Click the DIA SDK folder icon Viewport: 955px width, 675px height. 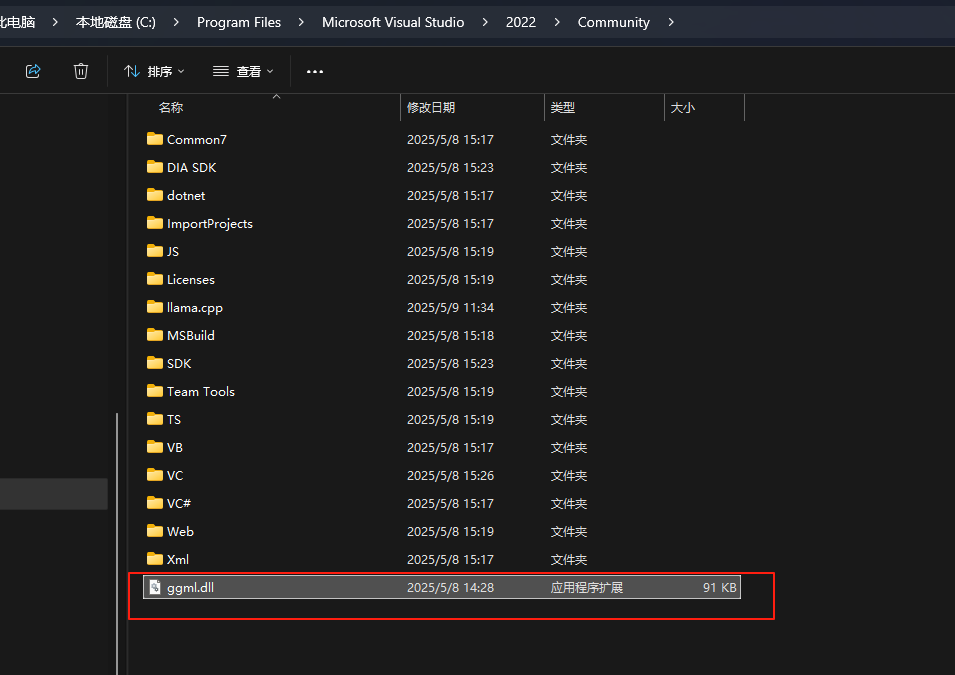(x=155, y=167)
